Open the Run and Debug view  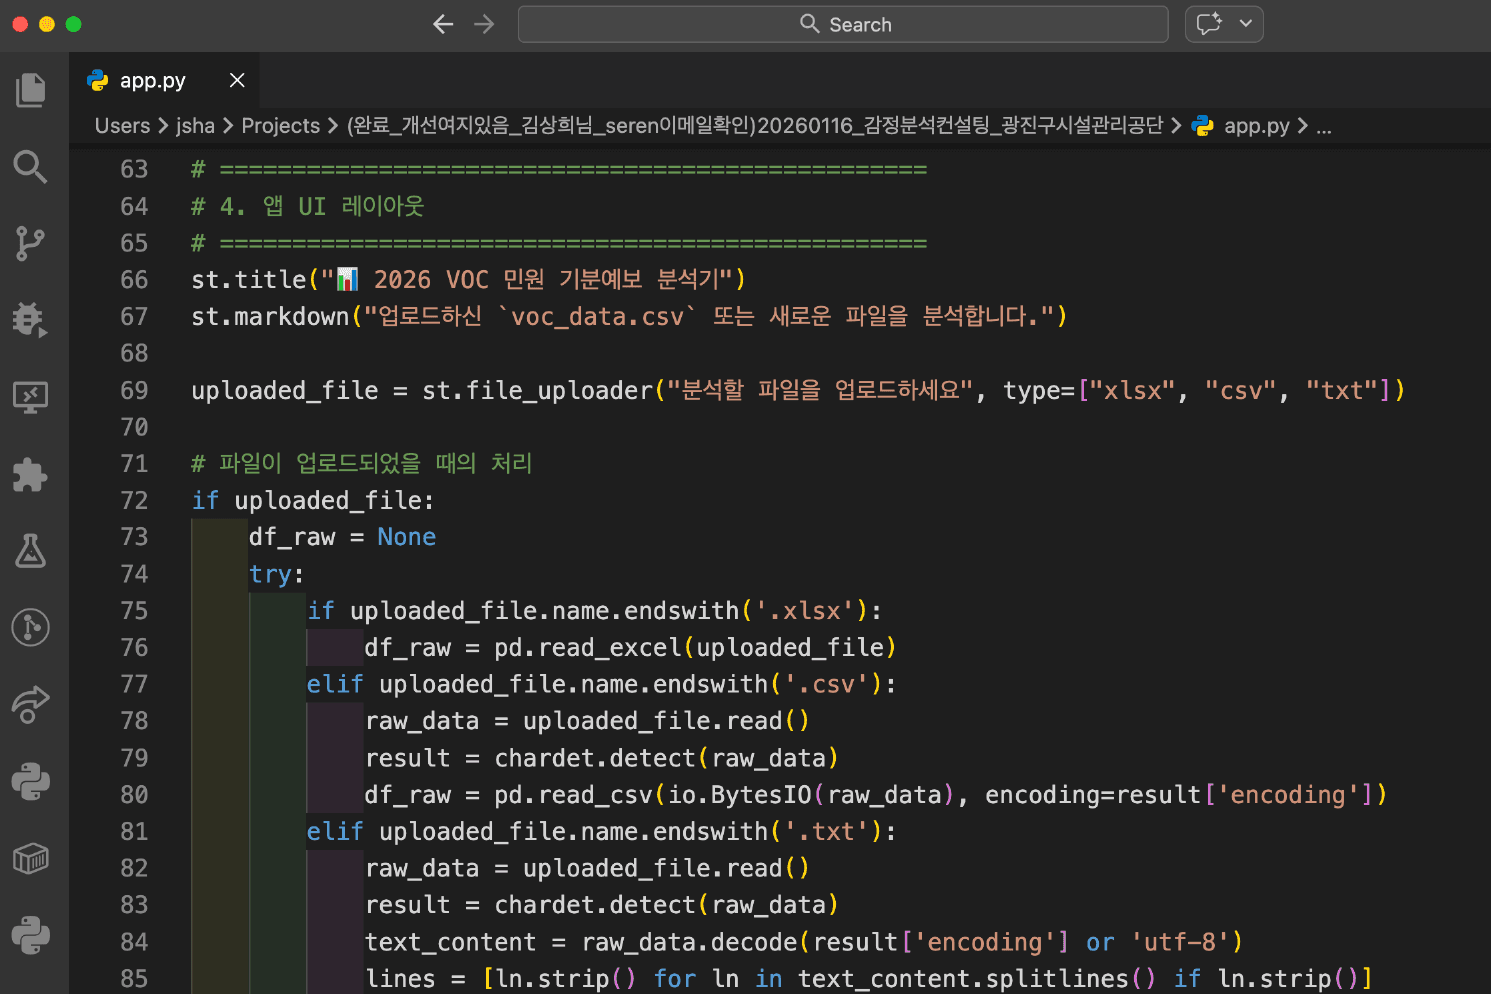pos(31,320)
